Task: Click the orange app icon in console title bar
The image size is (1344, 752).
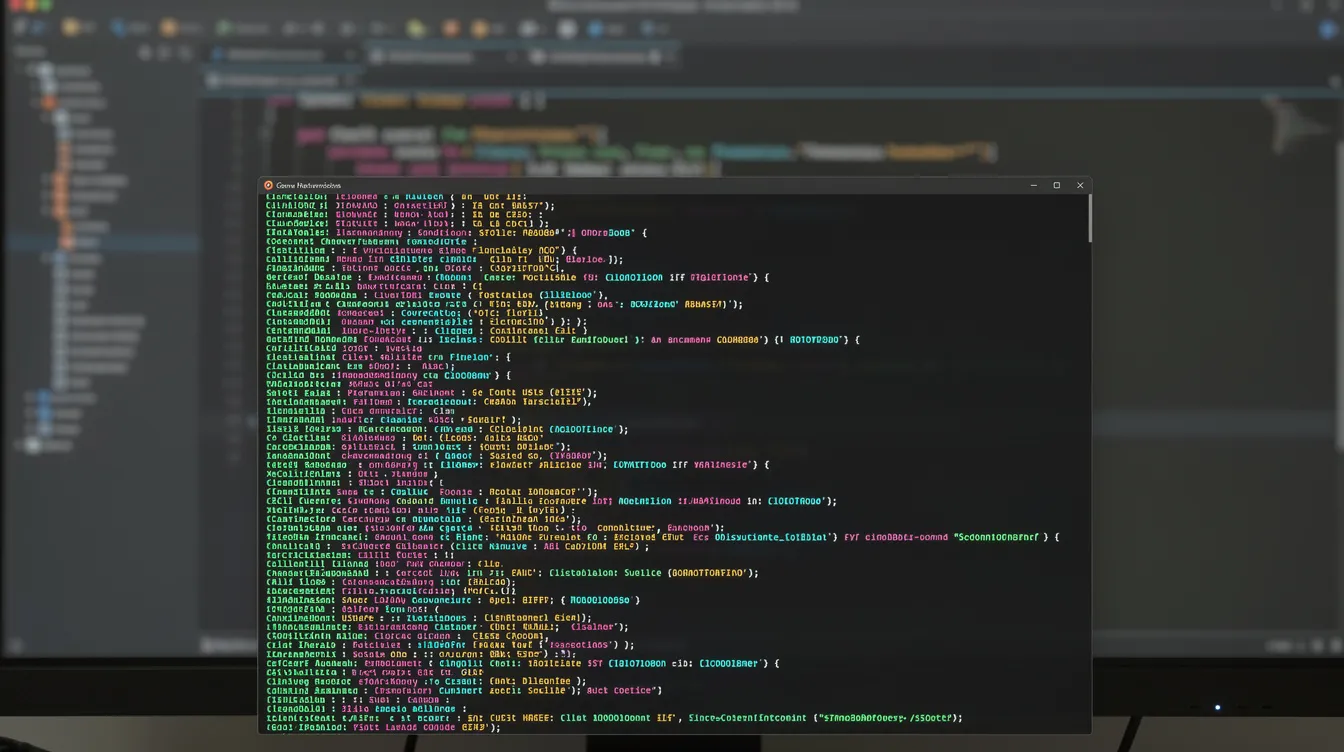Action: click(268, 185)
